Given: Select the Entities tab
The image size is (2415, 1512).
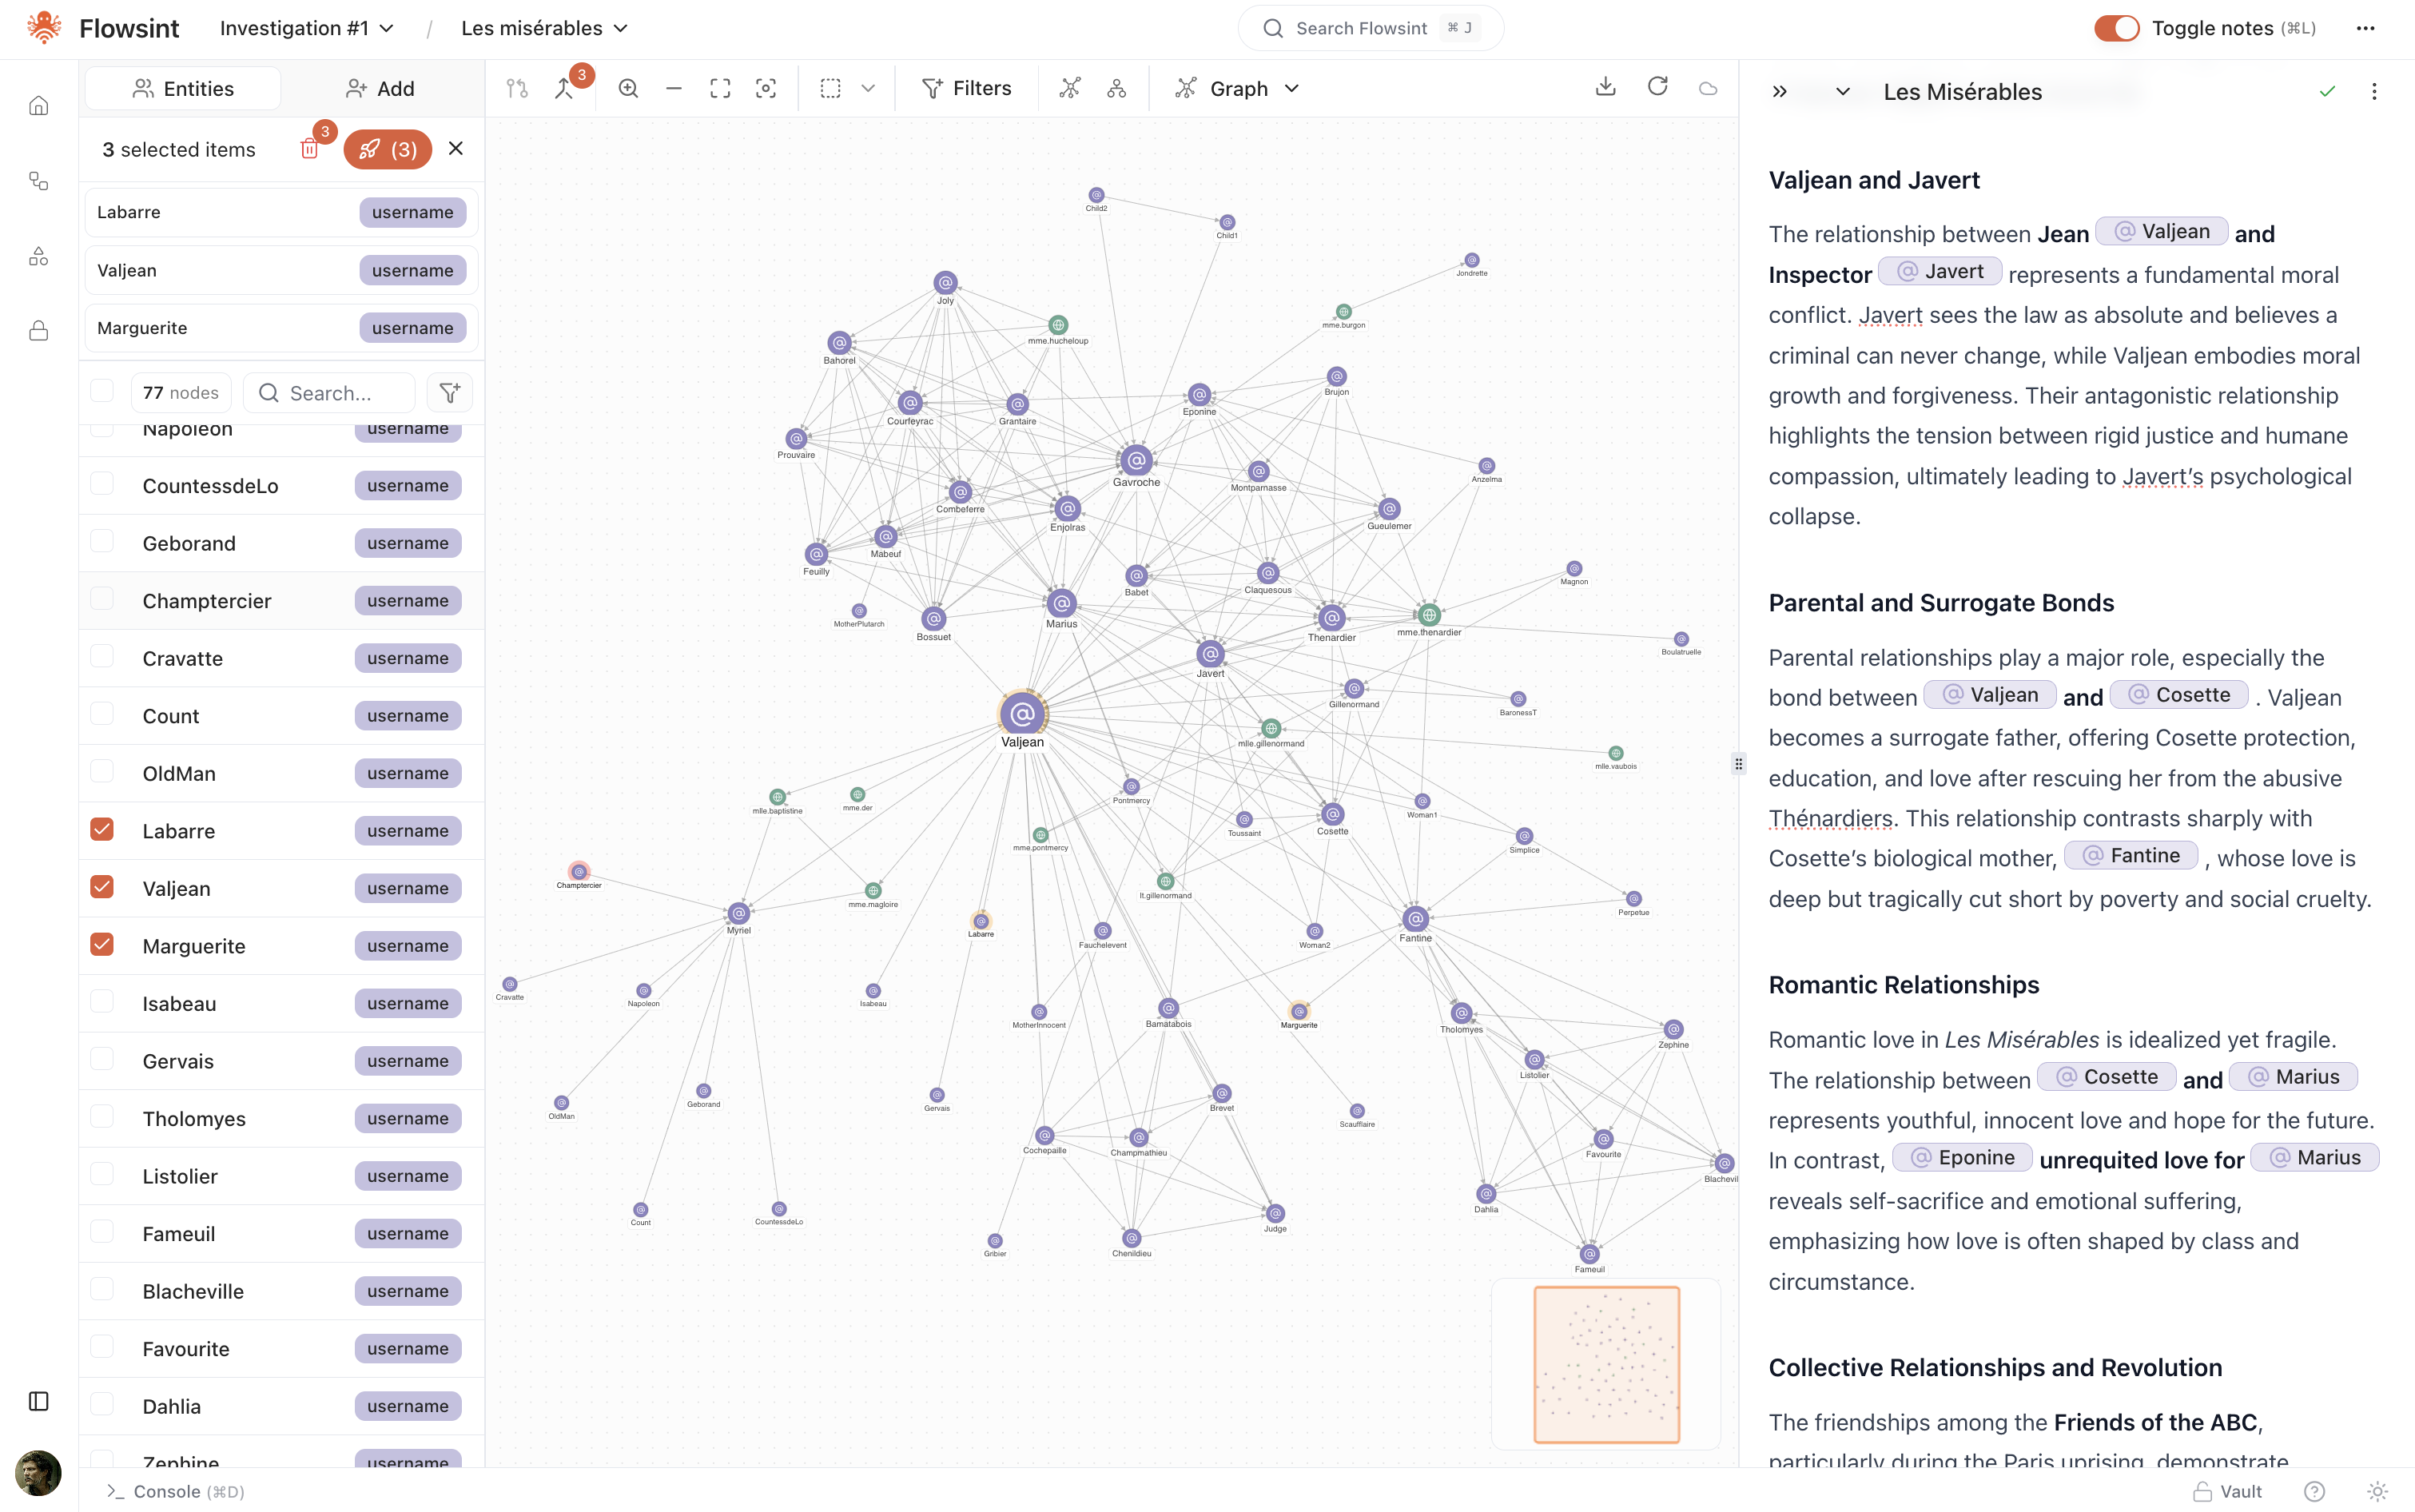Looking at the screenshot, I should click(183, 88).
